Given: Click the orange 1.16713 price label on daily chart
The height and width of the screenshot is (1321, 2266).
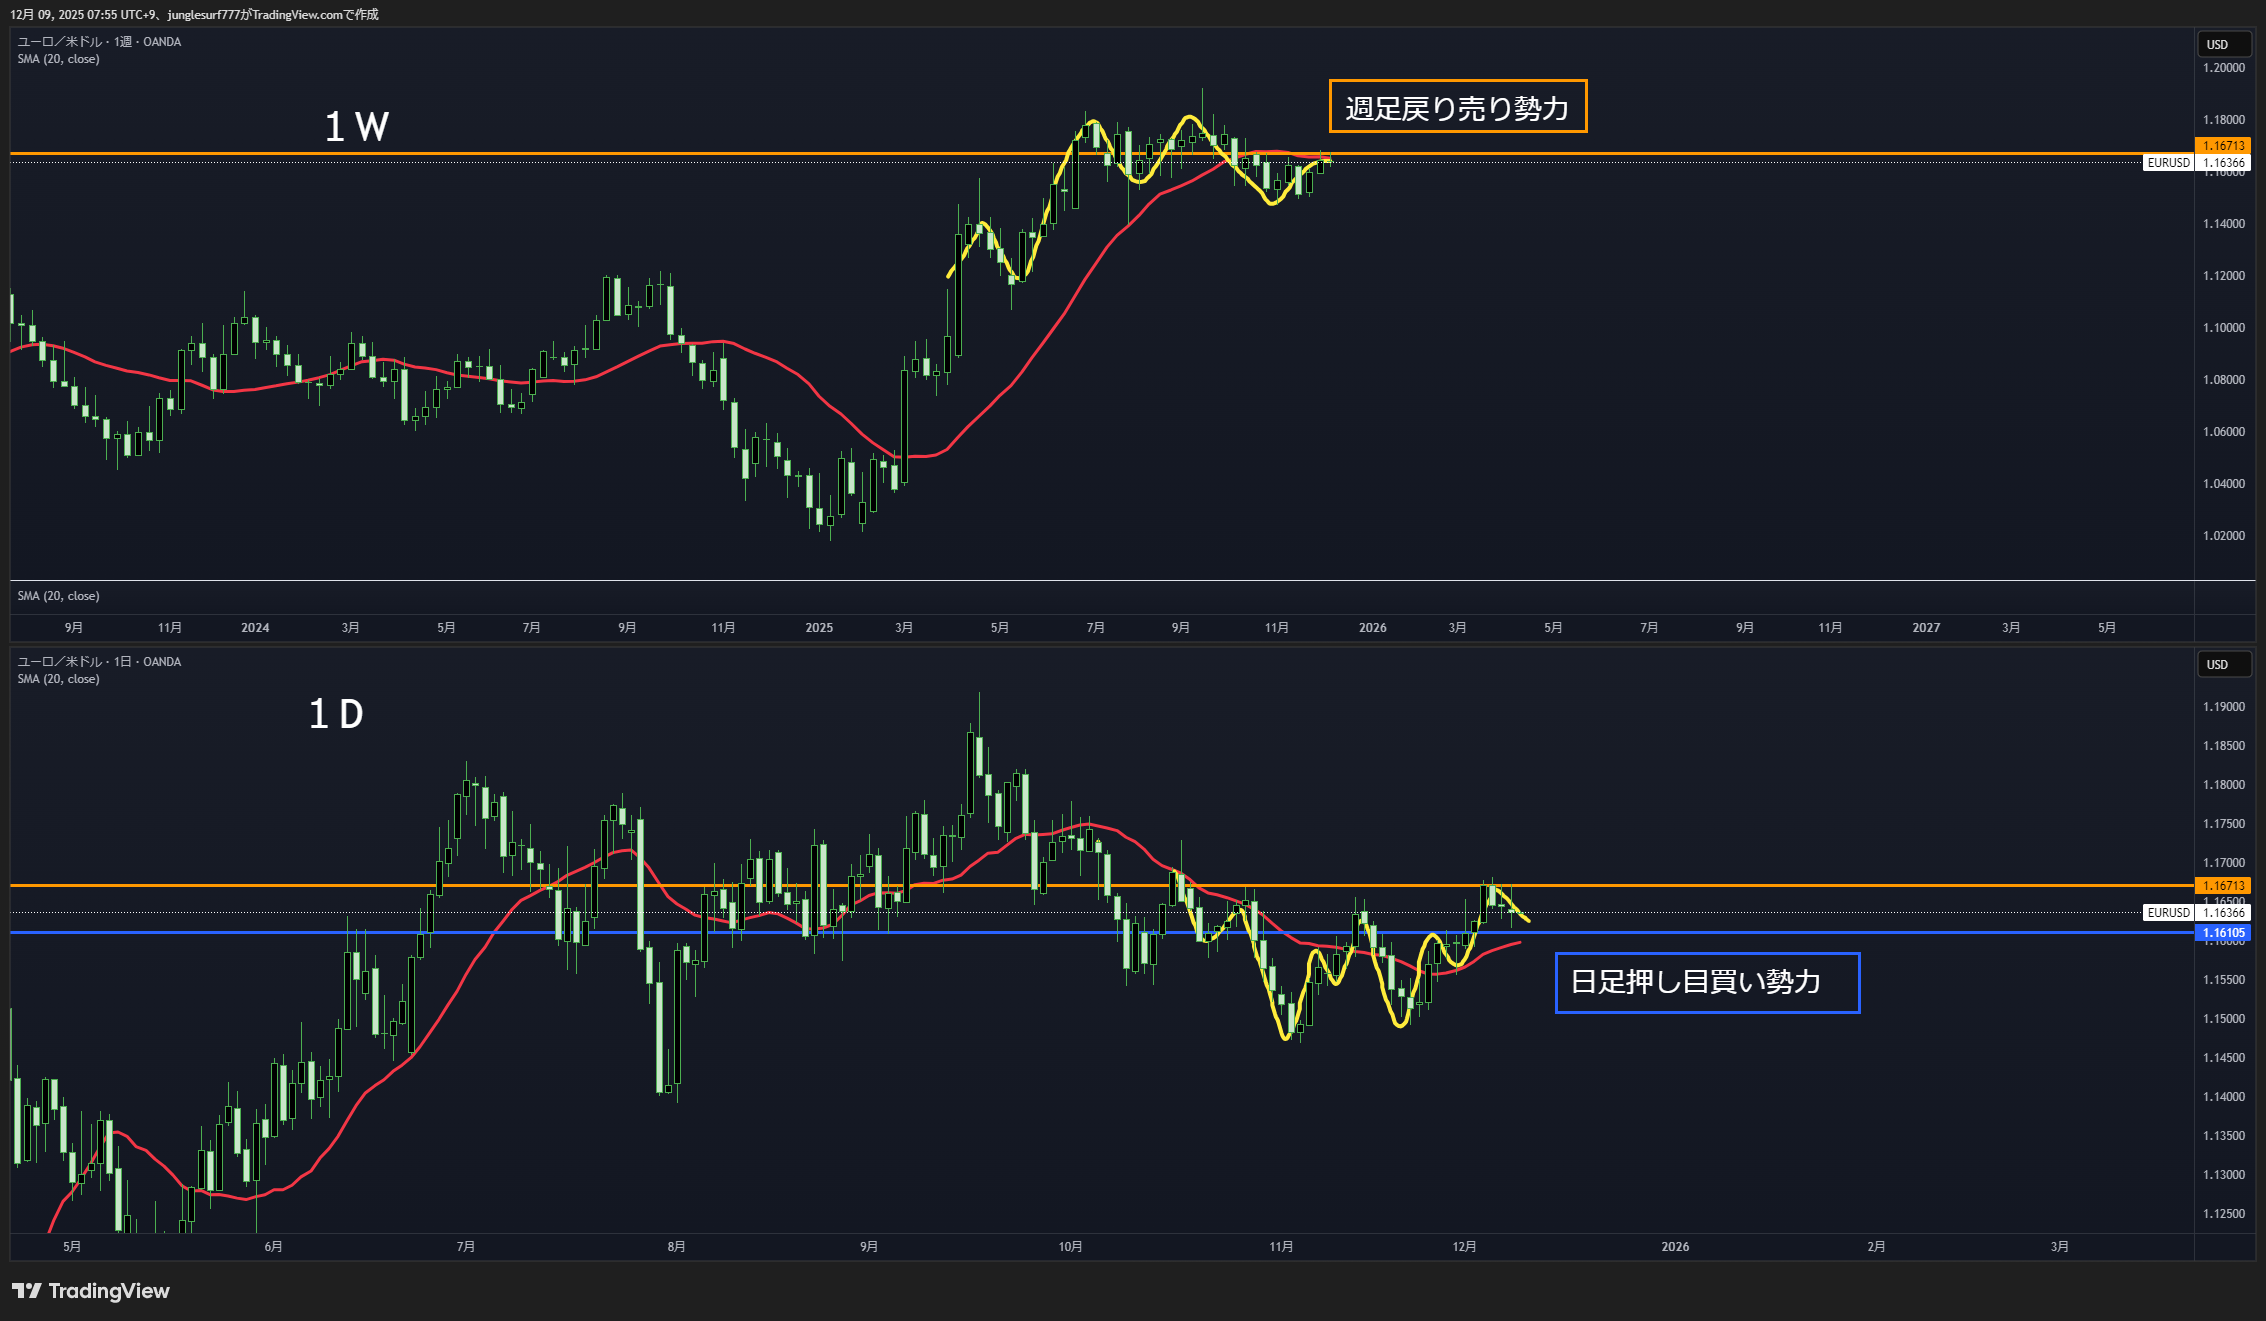Looking at the screenshot, I should pos(2223,885).
